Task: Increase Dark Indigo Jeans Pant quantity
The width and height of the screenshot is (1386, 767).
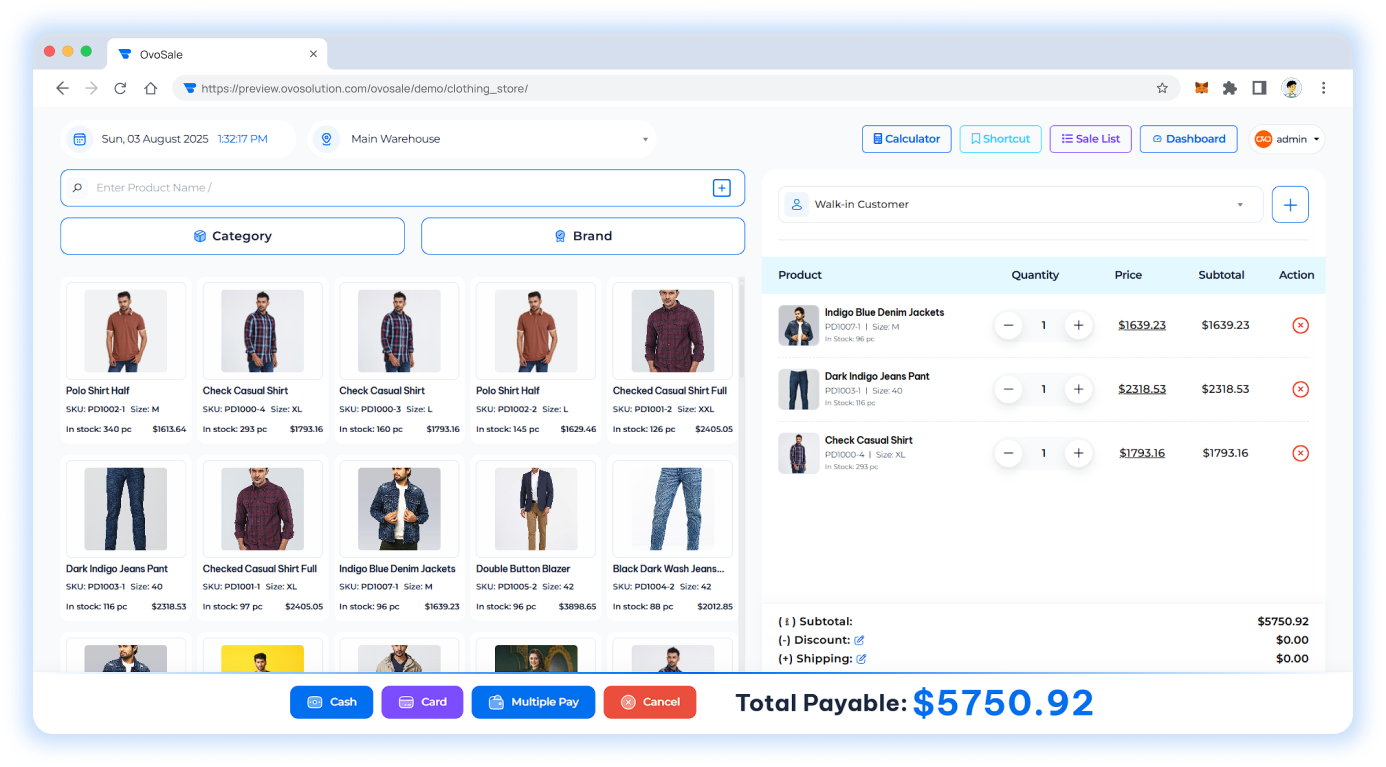Action: (1077, 389)
